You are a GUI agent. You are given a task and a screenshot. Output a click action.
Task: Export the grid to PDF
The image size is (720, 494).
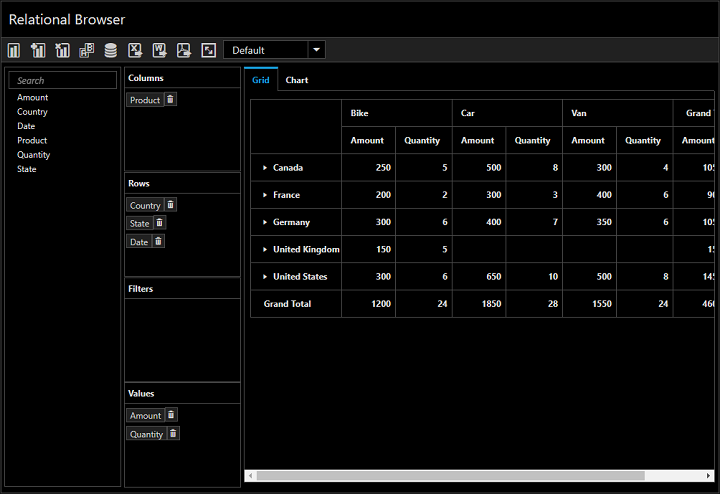pyautogui.click(x=184, y=50)
